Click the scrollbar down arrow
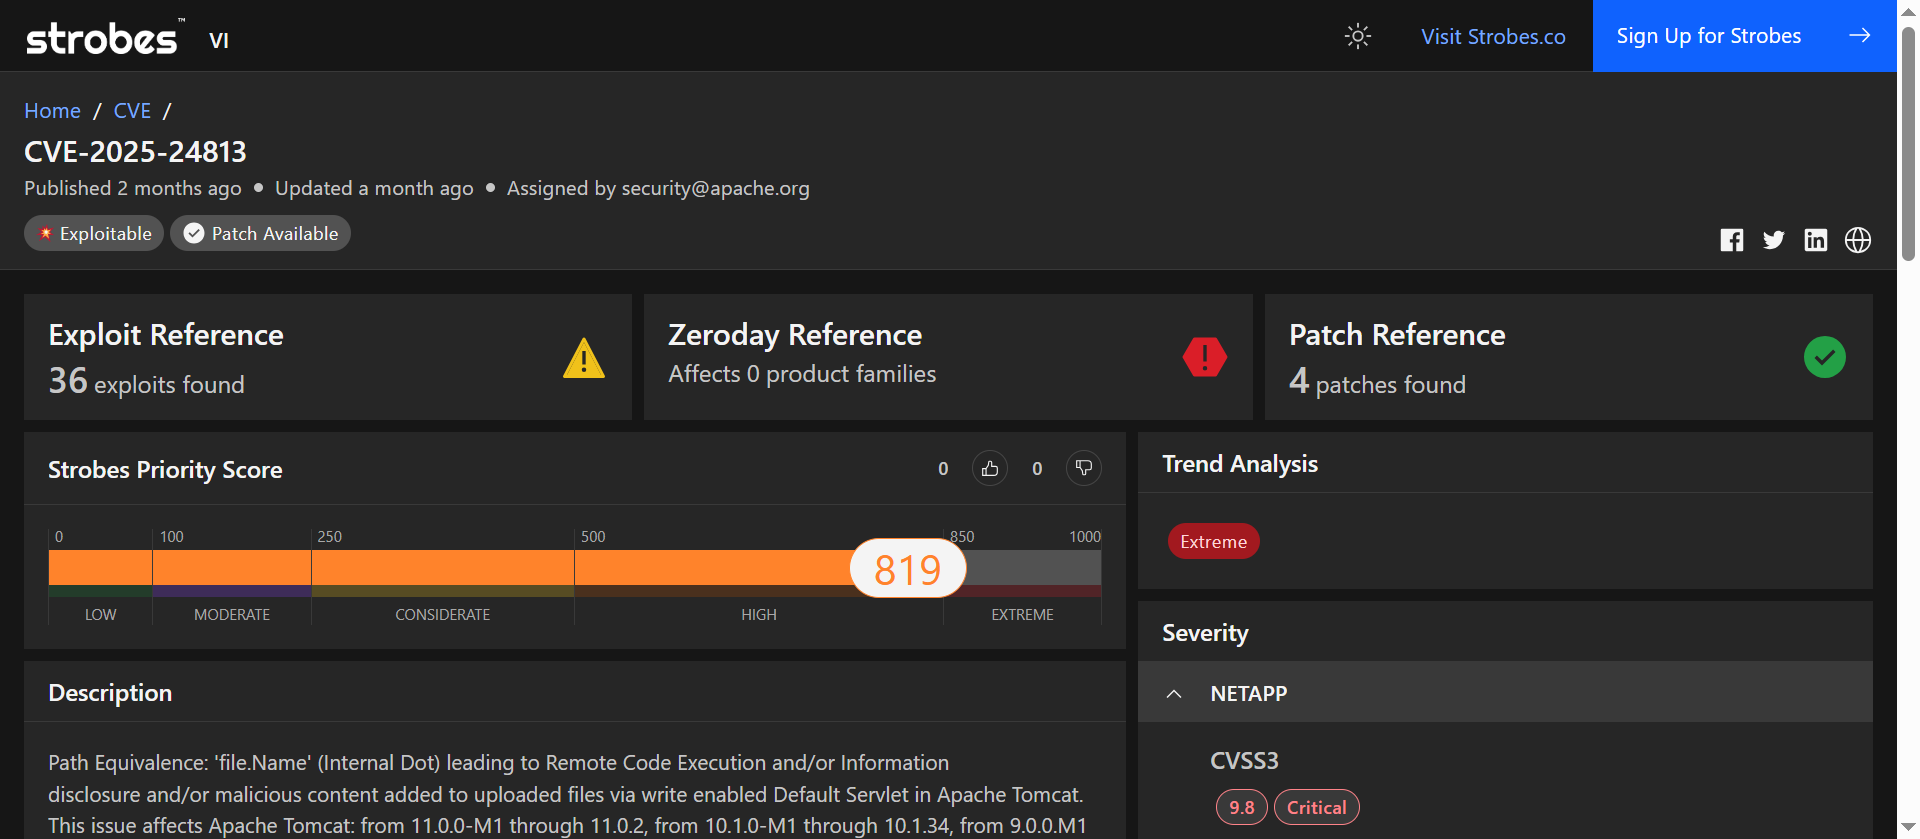Screen dimensions: 1920x839 tap(1908, 827)
